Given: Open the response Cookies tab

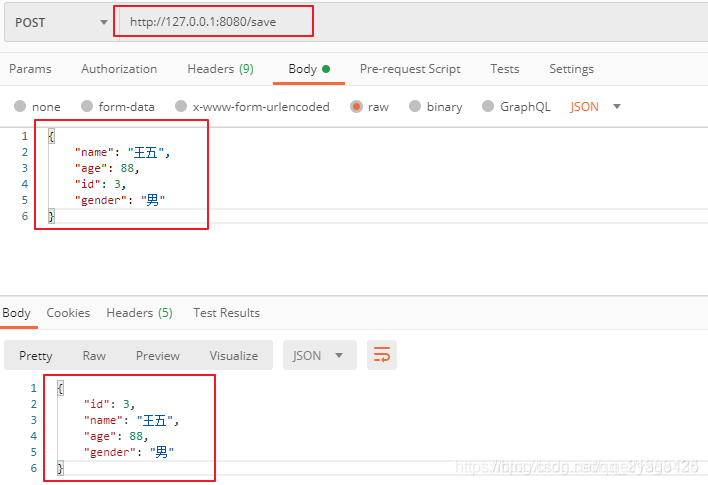Looking at the screenshot, I should tap(68, 312).
